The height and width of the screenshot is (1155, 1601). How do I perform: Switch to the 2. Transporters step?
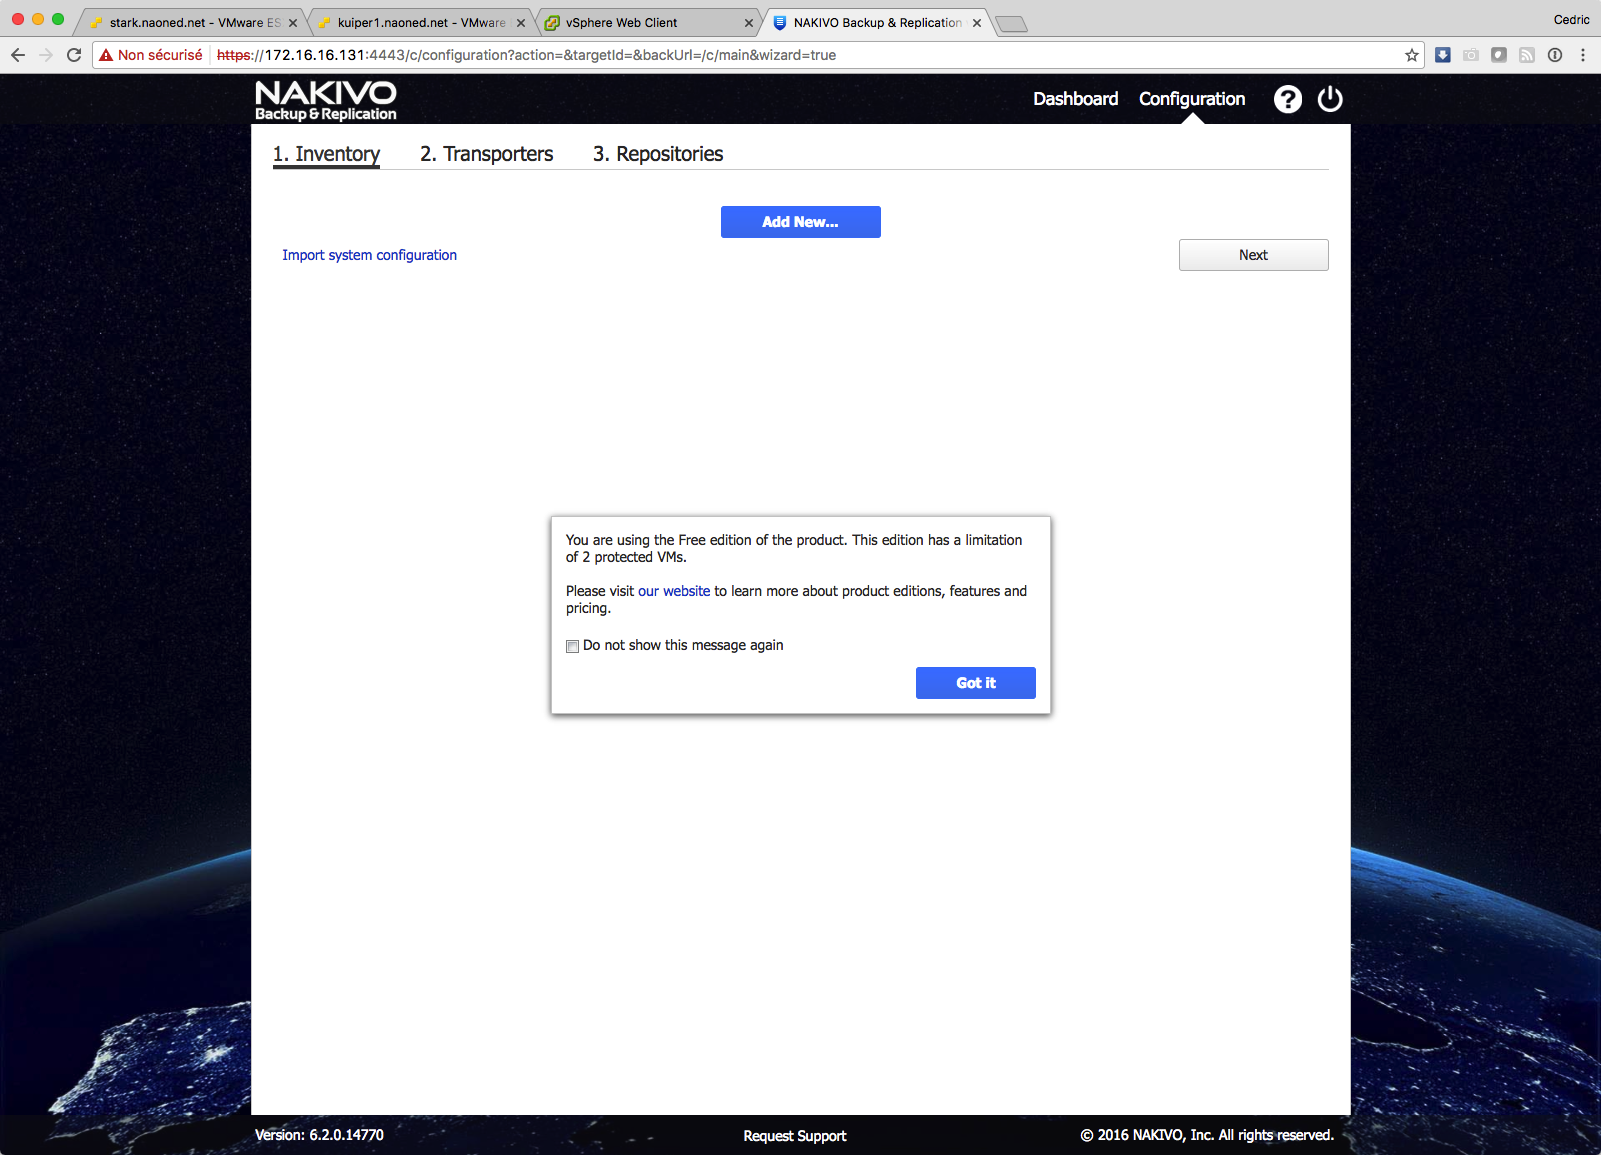tap(486, 154)
